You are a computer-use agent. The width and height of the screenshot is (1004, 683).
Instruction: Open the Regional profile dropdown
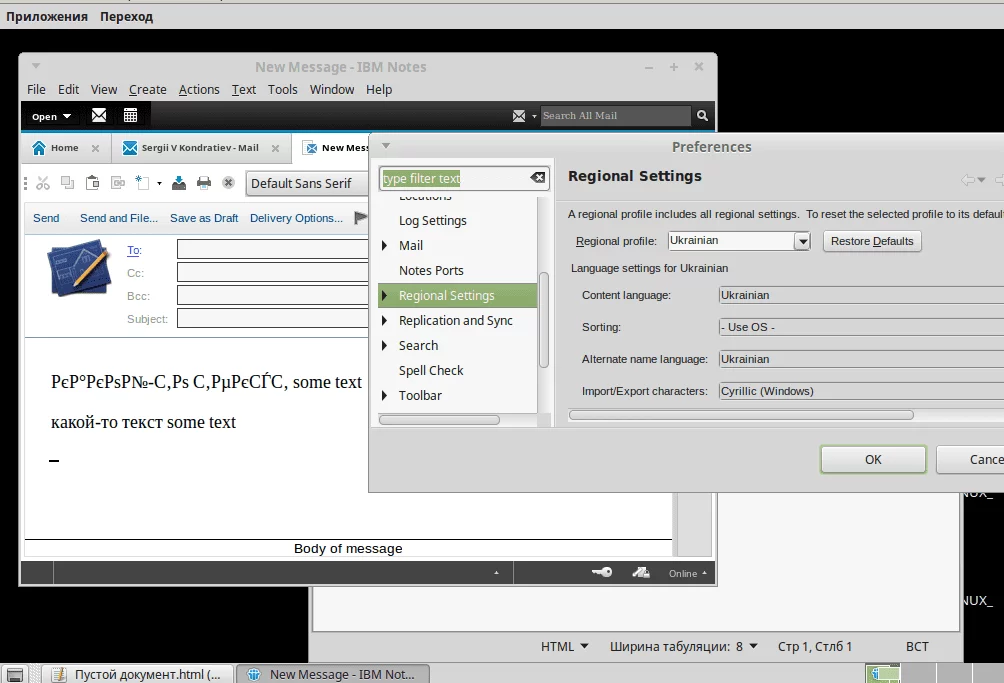[801, 241]
